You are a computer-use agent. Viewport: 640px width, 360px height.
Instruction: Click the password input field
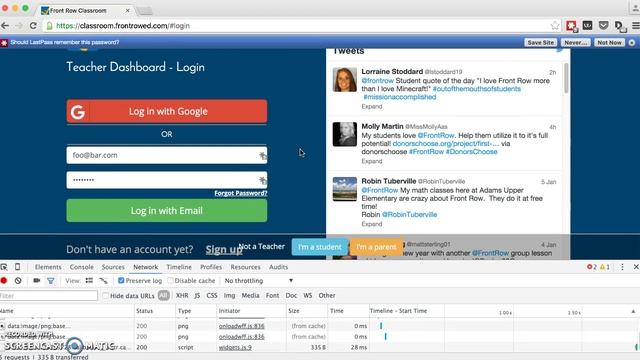[x=167, y=180]
